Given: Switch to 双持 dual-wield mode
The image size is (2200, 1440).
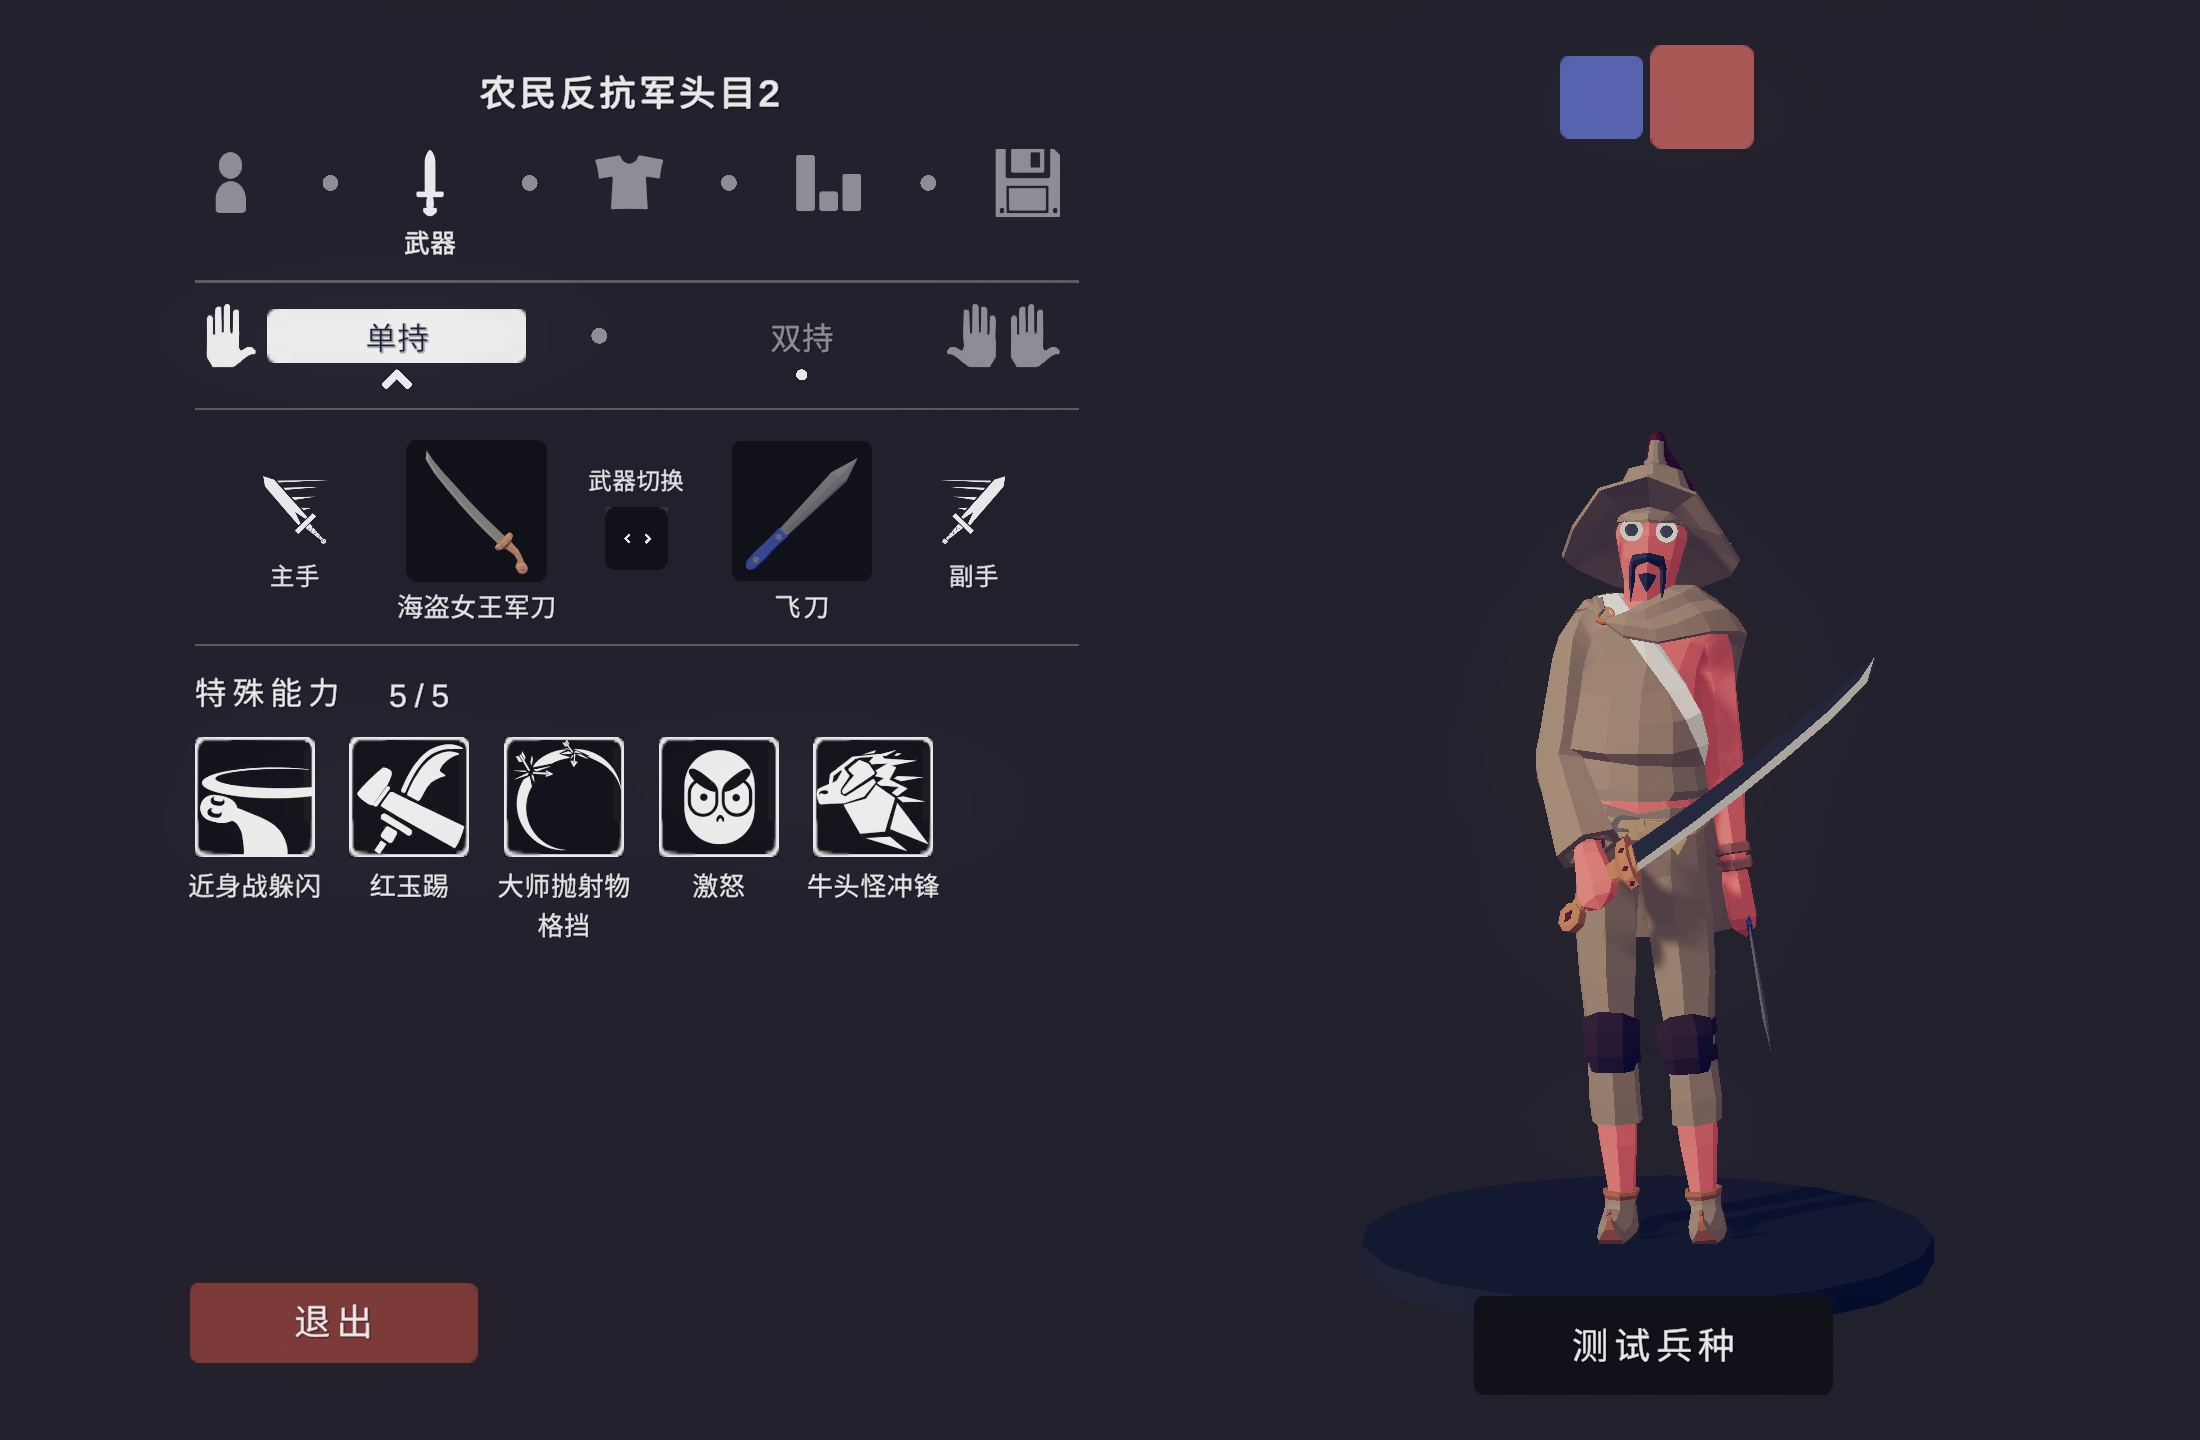Looking at the screenshot, I should click(801, 338).
